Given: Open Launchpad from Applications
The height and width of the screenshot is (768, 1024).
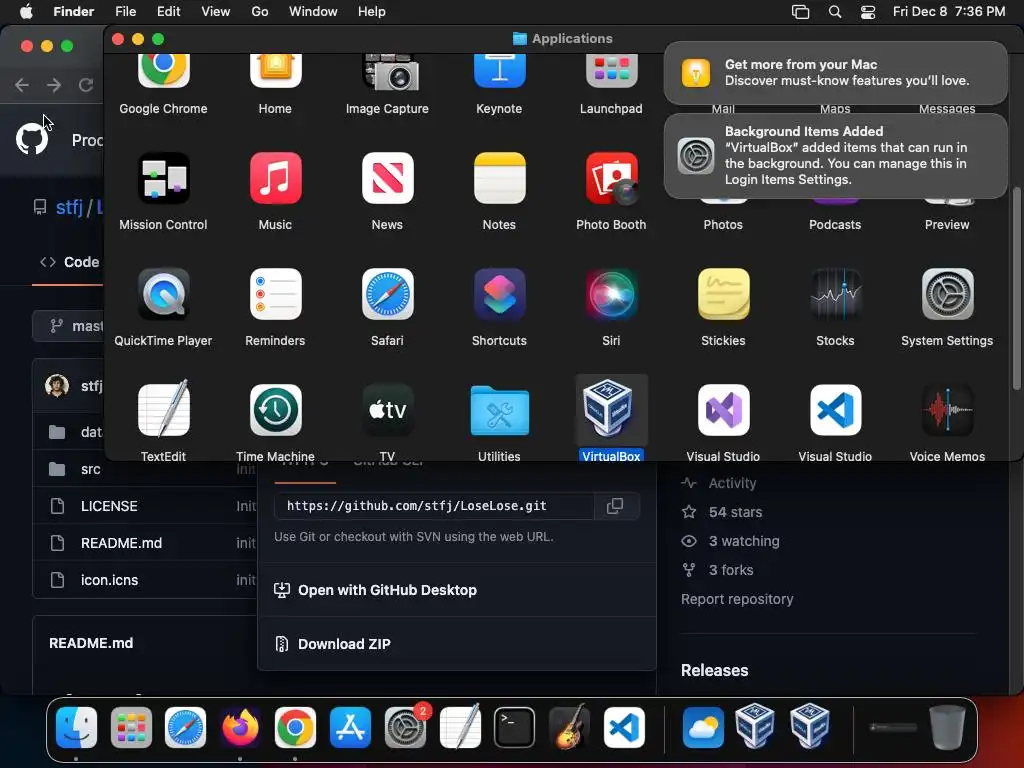Looking at the screenshot, I should 611,71.
